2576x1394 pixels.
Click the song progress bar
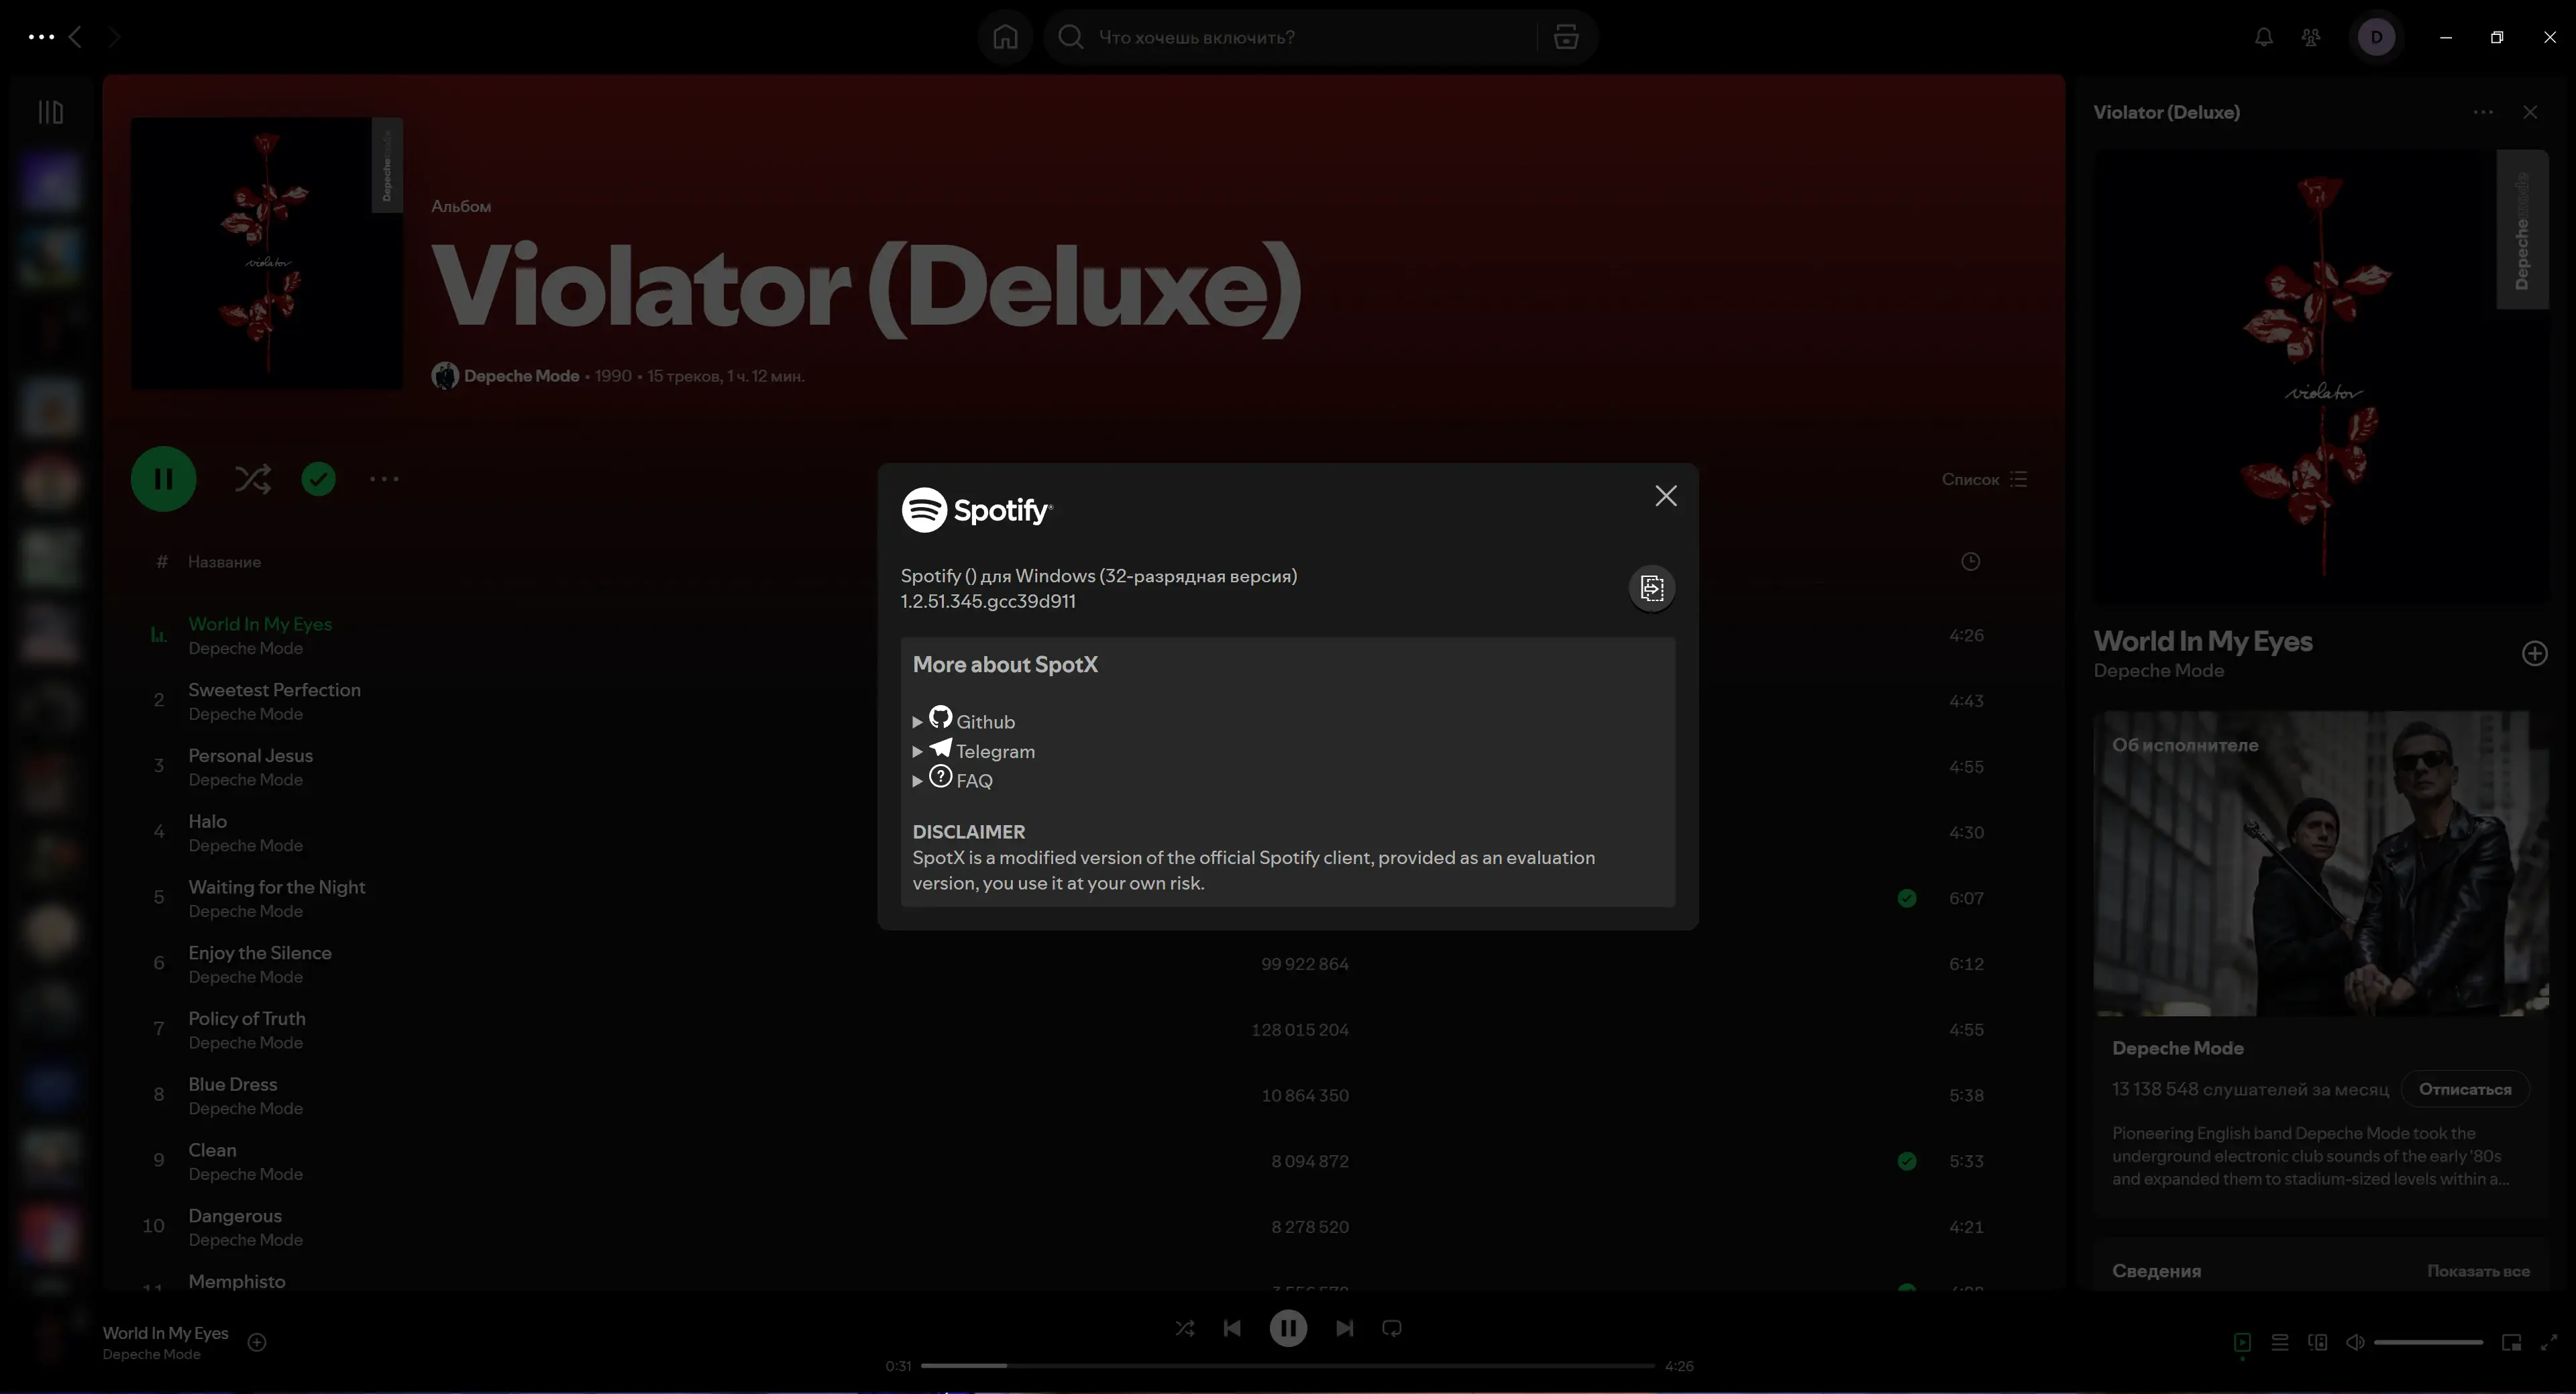[1287, 1365]
